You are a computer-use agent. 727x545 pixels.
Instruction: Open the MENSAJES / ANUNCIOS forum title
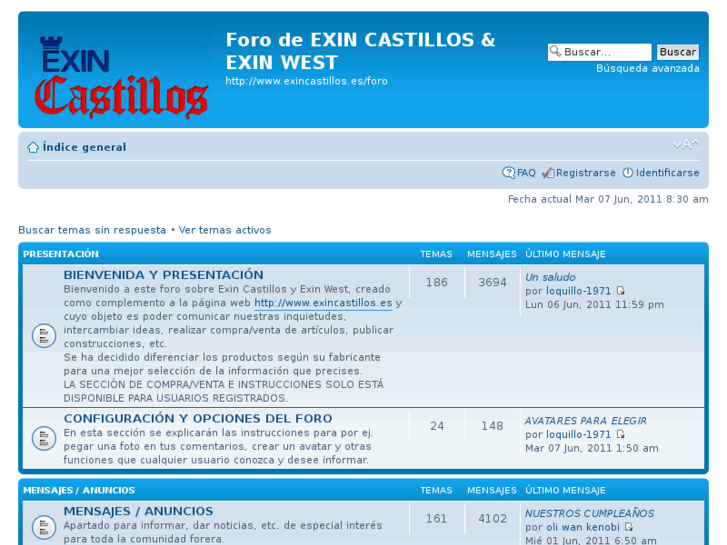click(138, 511)
